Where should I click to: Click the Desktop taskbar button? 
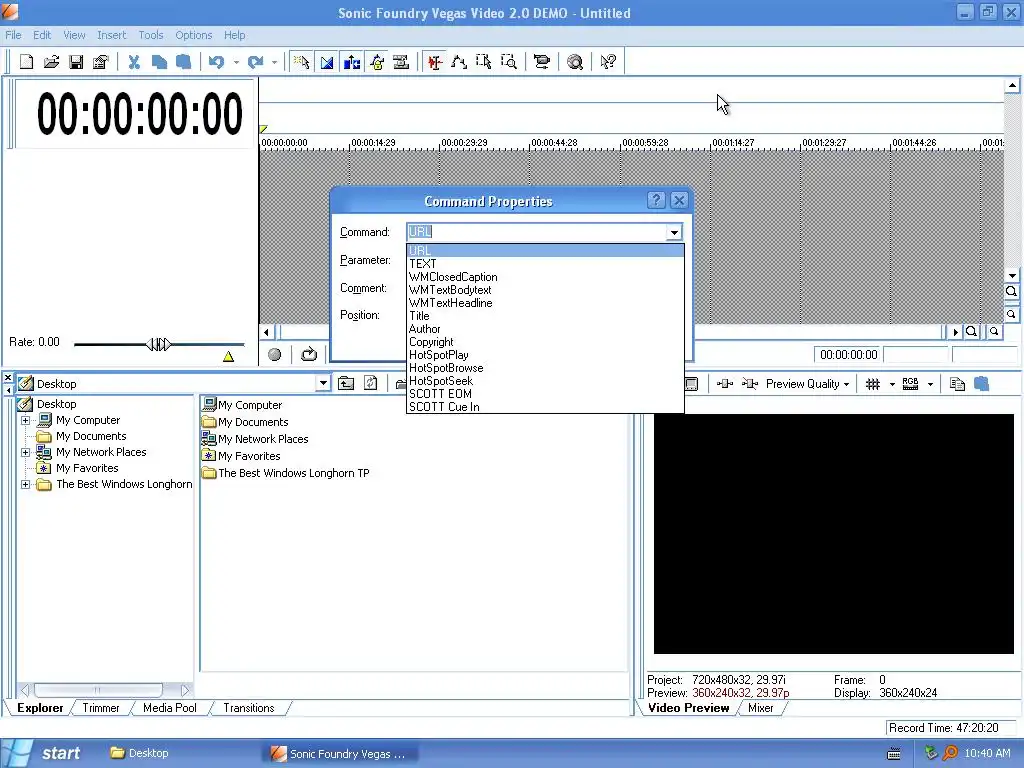[140, 754]
